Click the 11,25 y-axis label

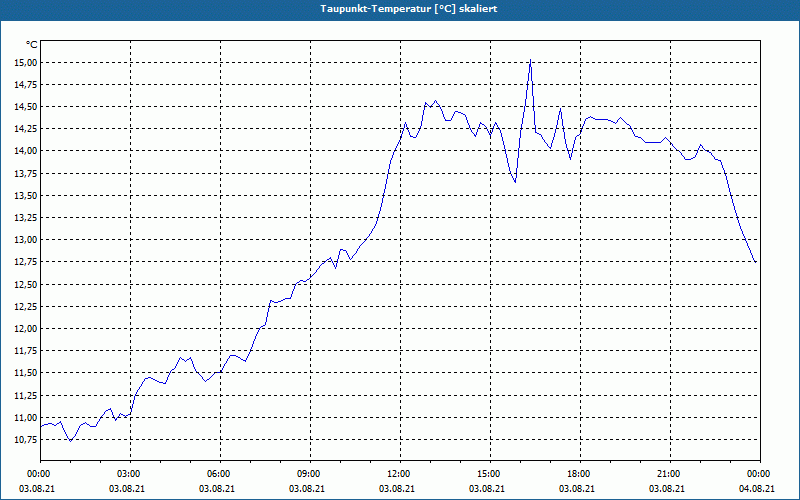pos(26,395)
